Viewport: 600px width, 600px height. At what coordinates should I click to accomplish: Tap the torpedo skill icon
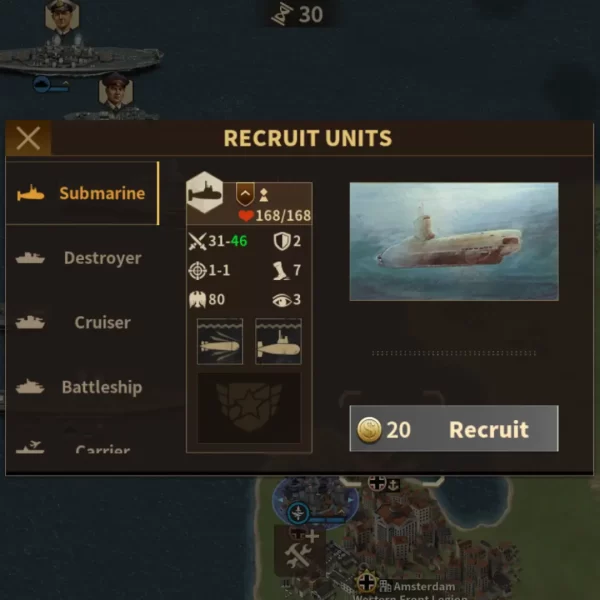pos(220,341)
